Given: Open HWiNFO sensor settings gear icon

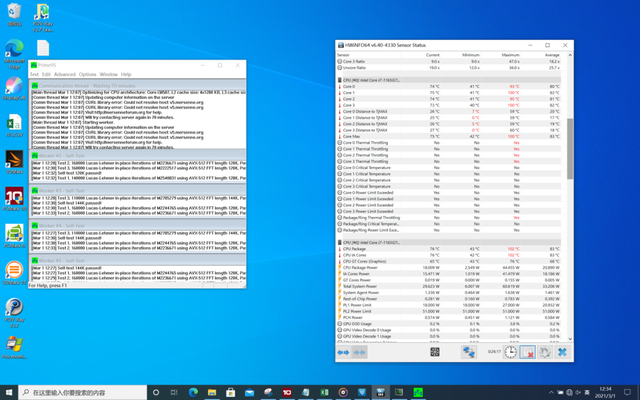Looking at the screenshot, I should (545, 352).
